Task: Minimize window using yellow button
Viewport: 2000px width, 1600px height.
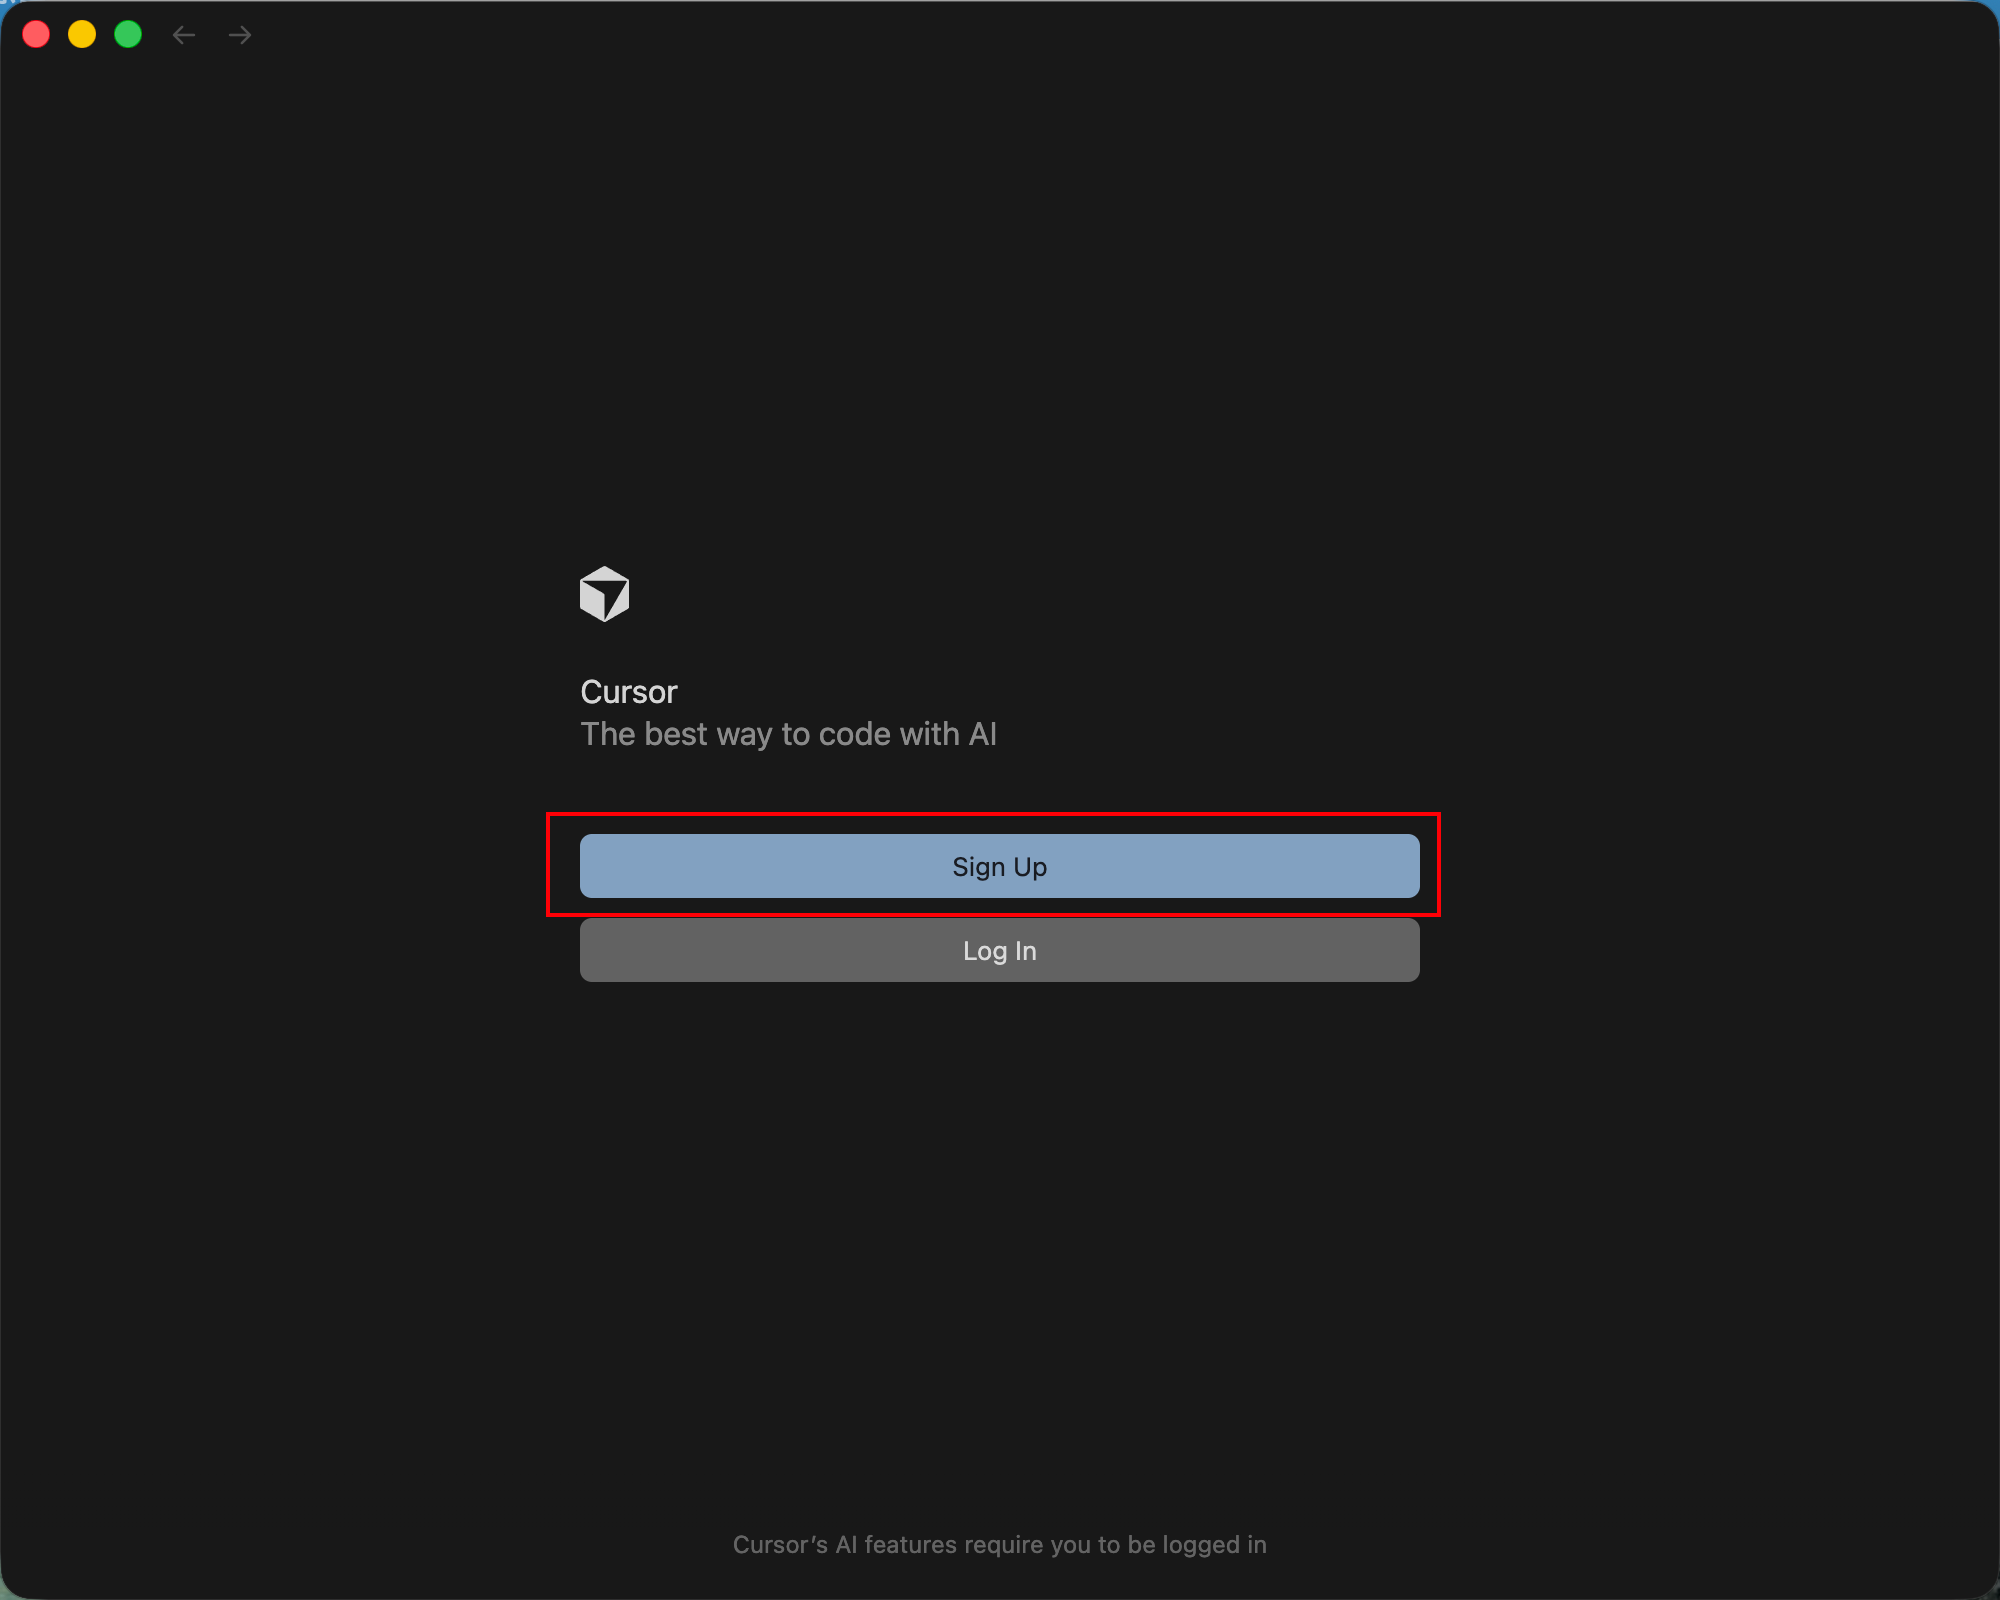Action: [x=82, y=35]
